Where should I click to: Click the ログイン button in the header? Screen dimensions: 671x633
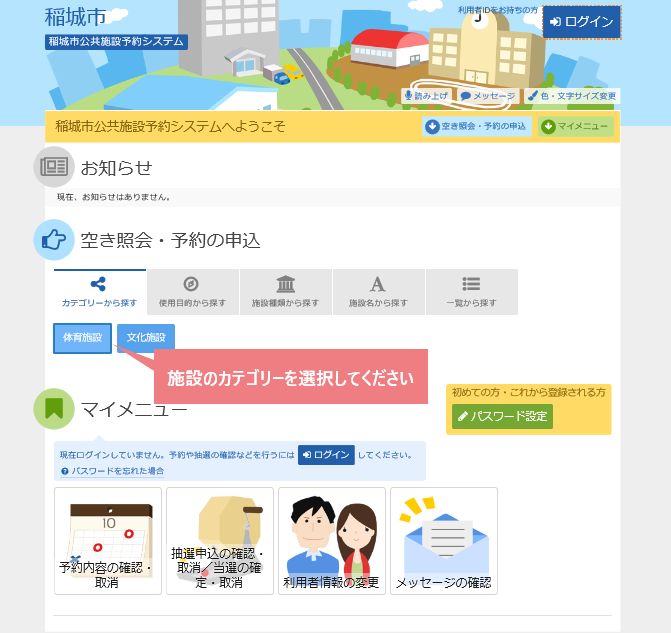point(582,22)
